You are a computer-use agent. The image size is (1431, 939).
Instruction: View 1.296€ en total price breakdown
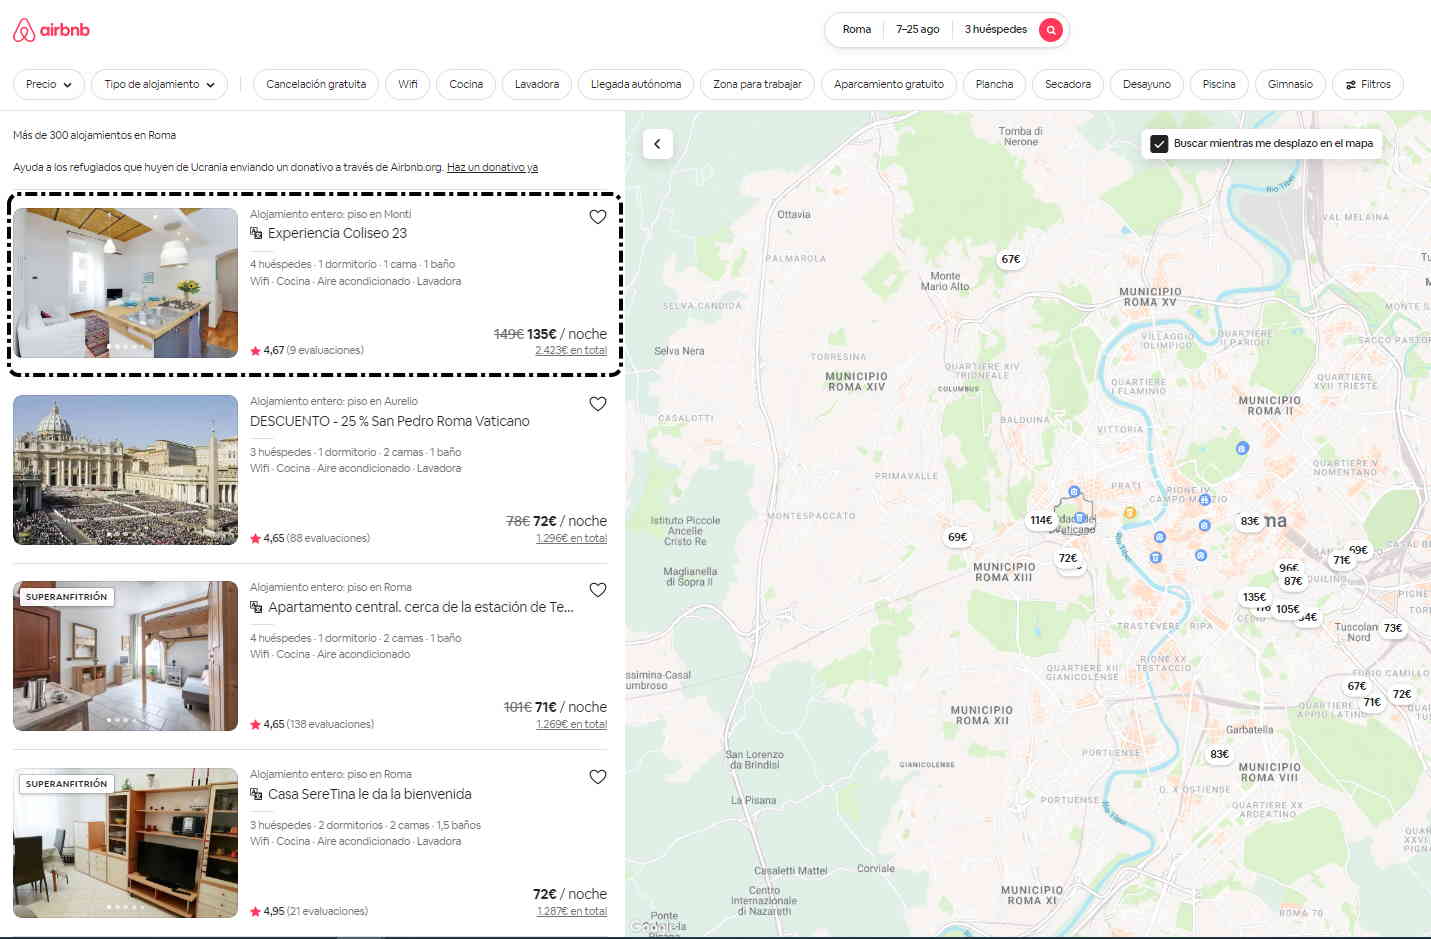coord(571,538)
